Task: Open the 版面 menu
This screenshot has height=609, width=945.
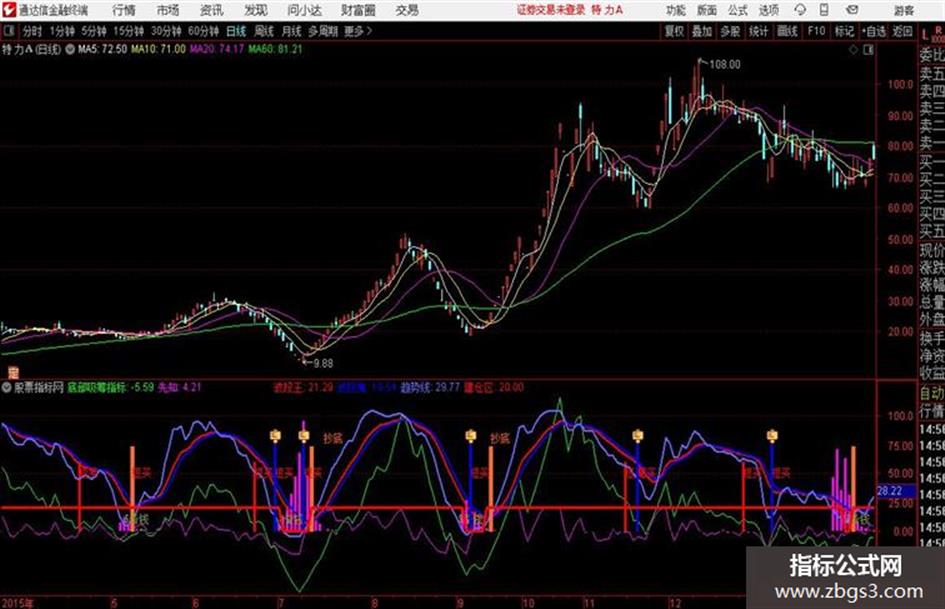Action: 706,10
